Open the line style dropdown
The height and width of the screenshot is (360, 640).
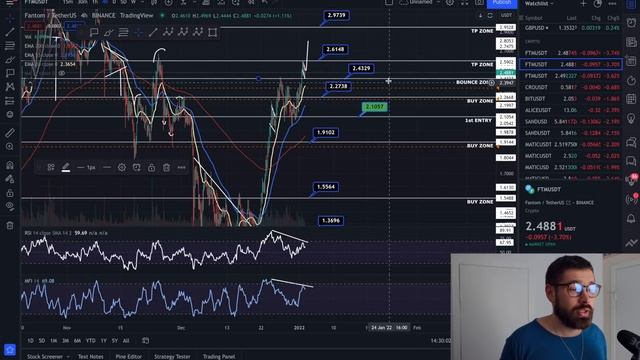point(107,167)
